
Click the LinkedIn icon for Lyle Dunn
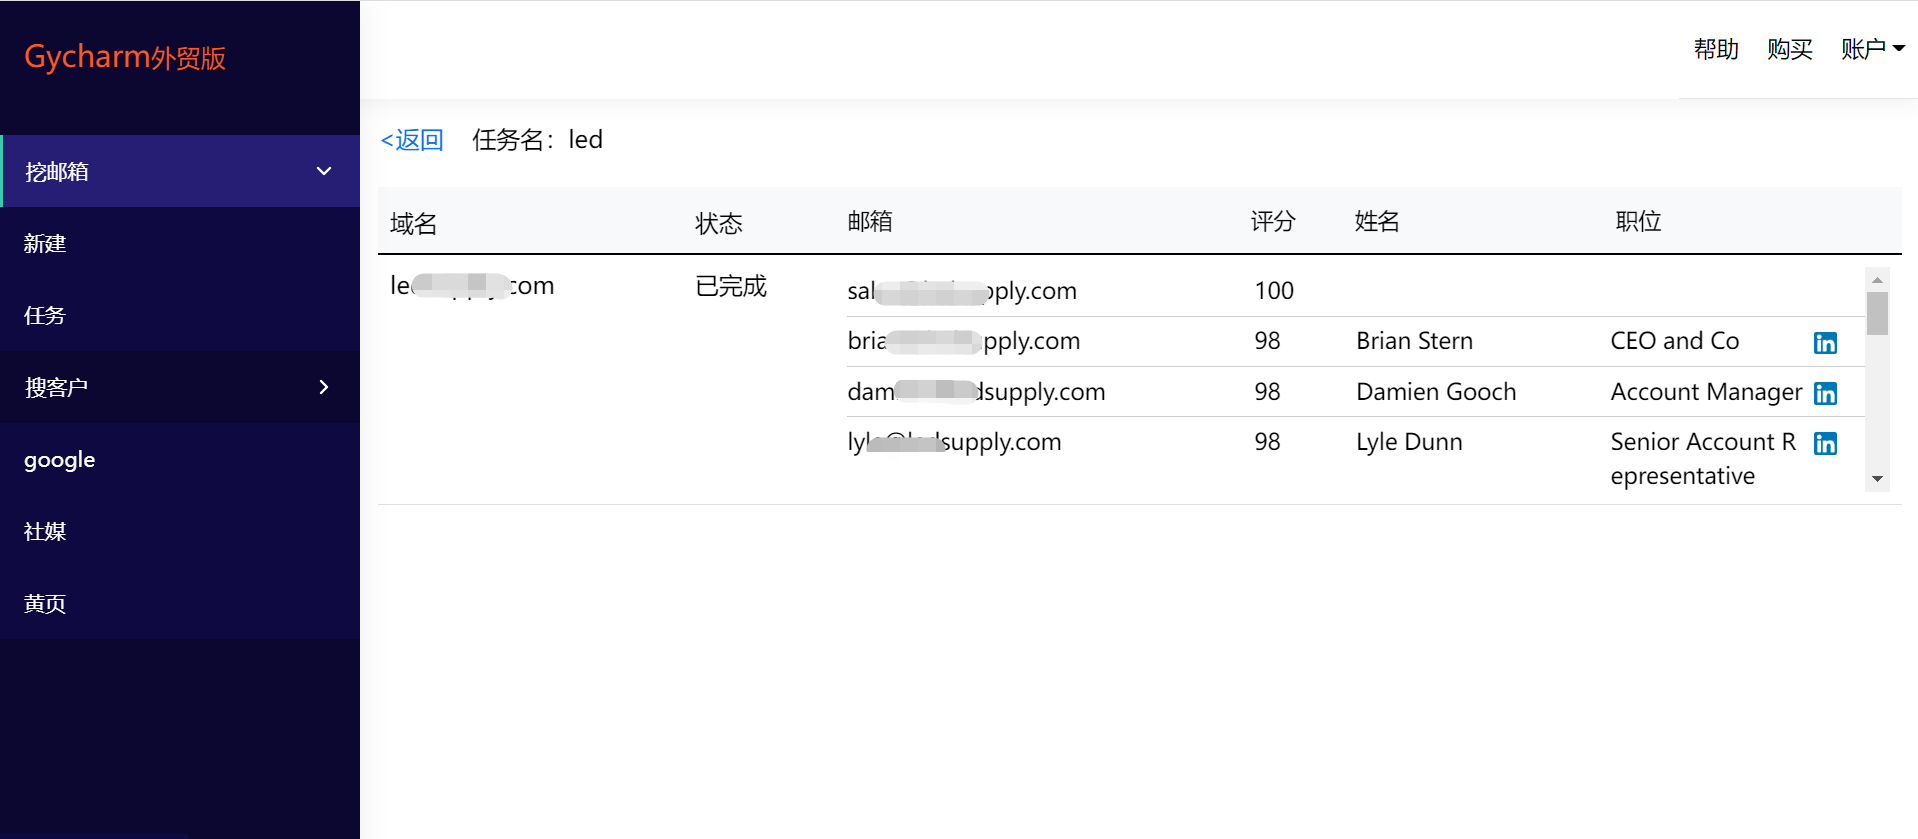(x=1825, y=443)
